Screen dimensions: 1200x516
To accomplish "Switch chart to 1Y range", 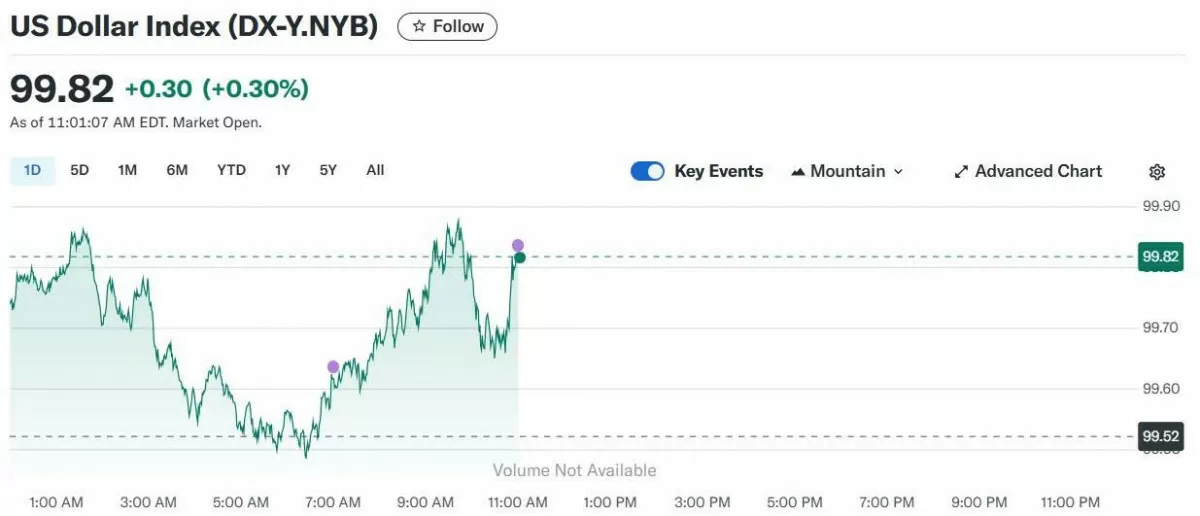I will point(283,170).
